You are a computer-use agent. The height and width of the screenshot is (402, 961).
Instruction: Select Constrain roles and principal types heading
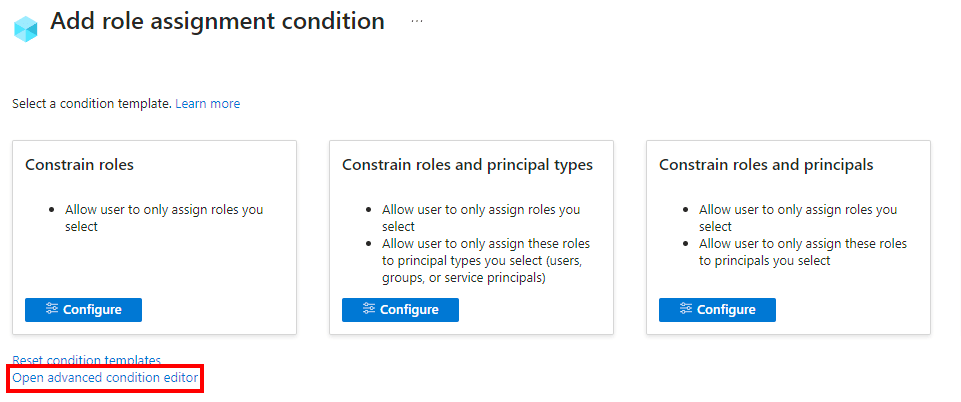click(x=467, y=164)
